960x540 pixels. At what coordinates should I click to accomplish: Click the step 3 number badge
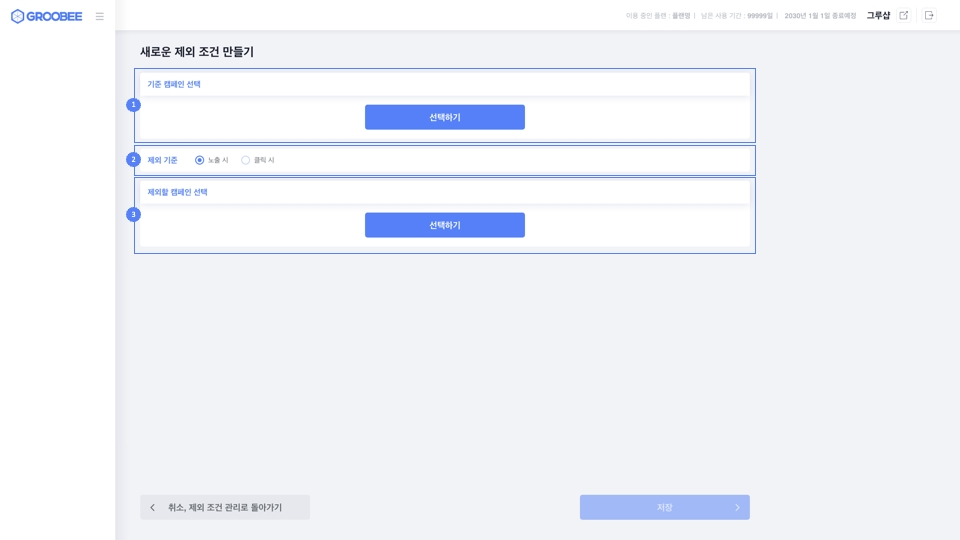133,214
